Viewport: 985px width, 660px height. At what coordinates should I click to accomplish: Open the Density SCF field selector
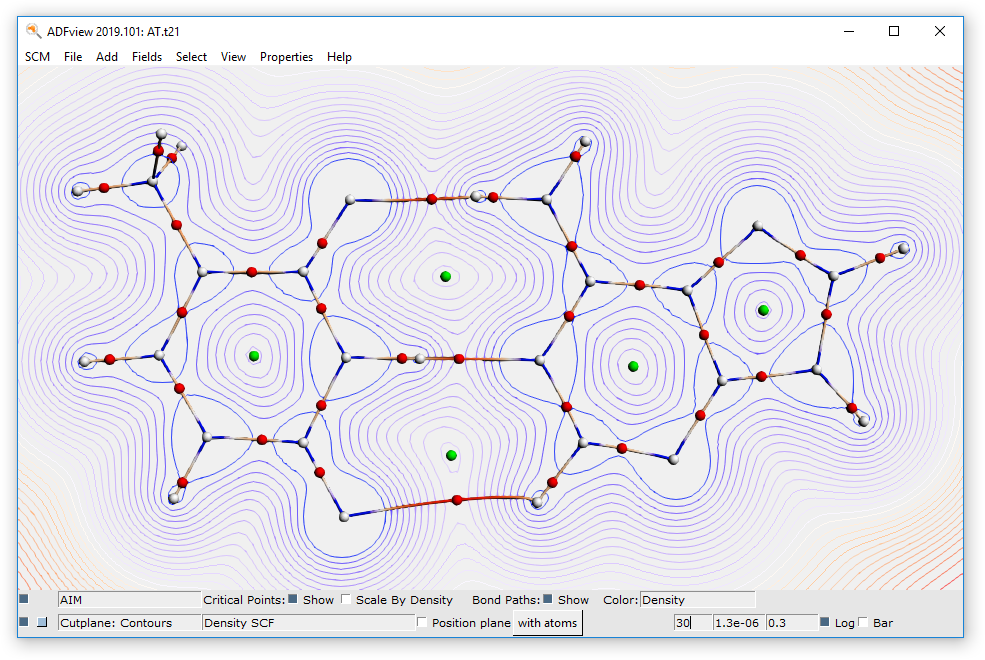click(x=308, y=623)
